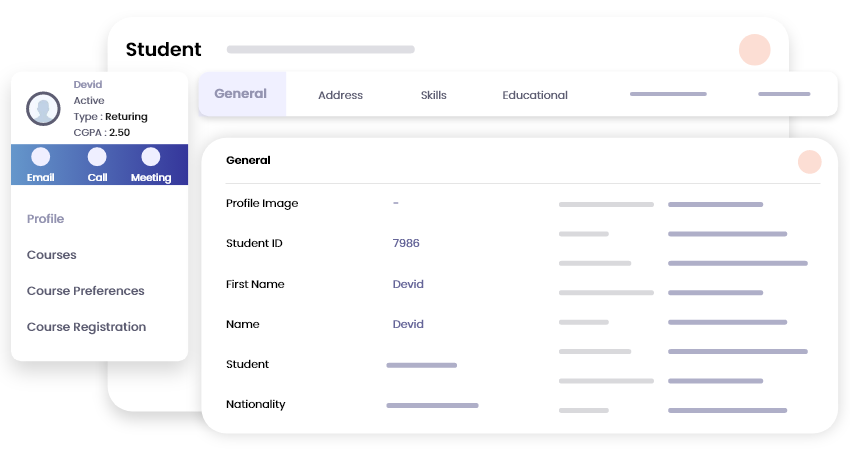Image resolution: width=850 pixels, height=450 pixels.
Task: Switch to the General tab
Action: 241,94
